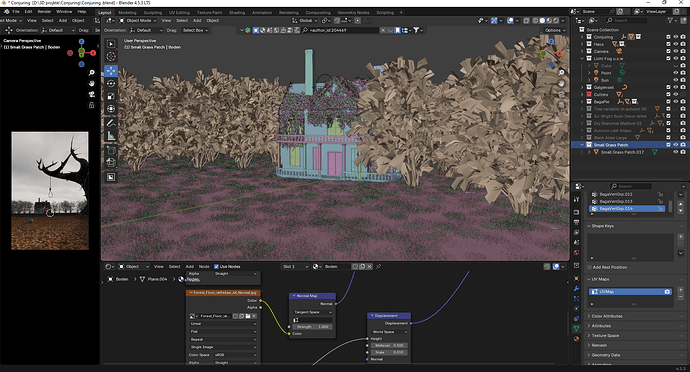Select the Scale tool in viewport toolbar

pos(111,96)
